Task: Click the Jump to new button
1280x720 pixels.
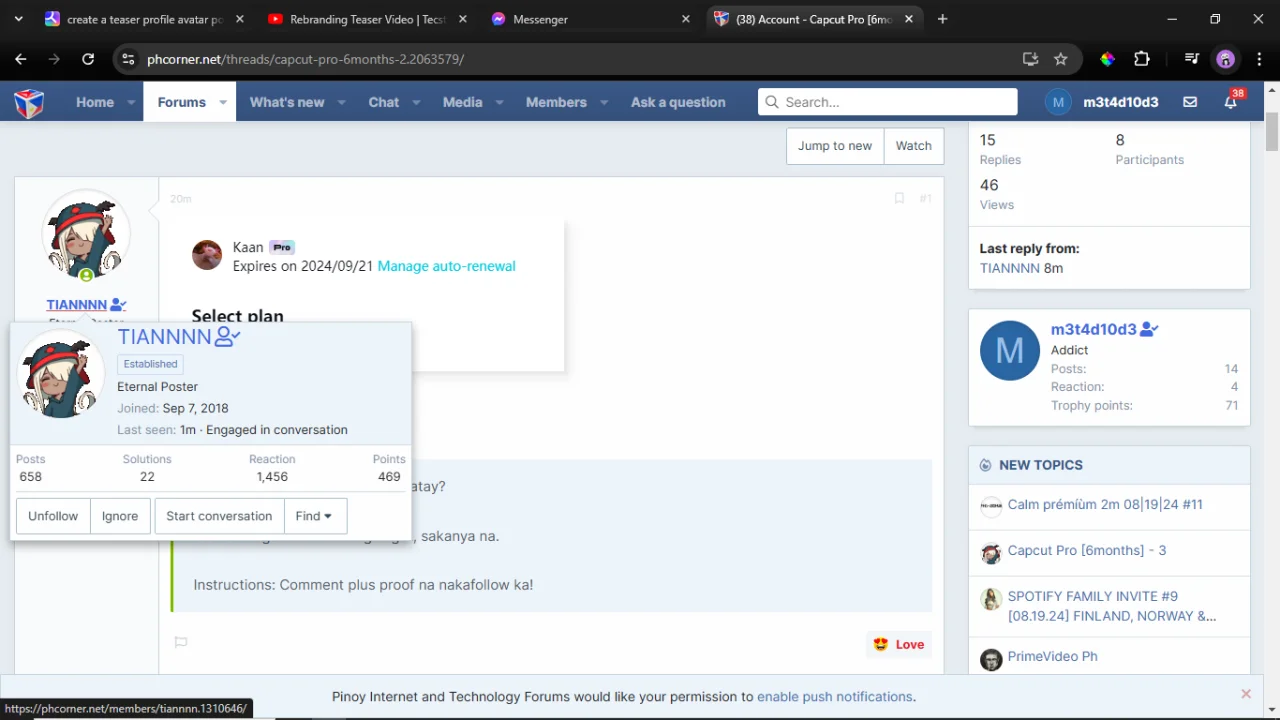Action: [x=835, y=146]
